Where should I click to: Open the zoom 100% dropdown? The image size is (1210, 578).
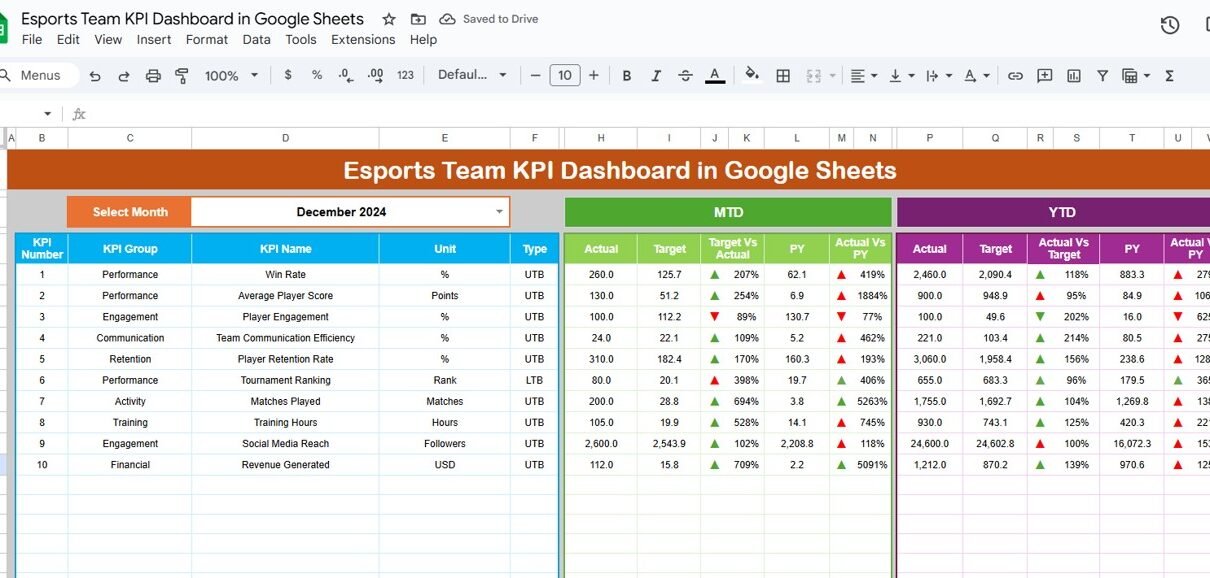(x=231, y=75)
